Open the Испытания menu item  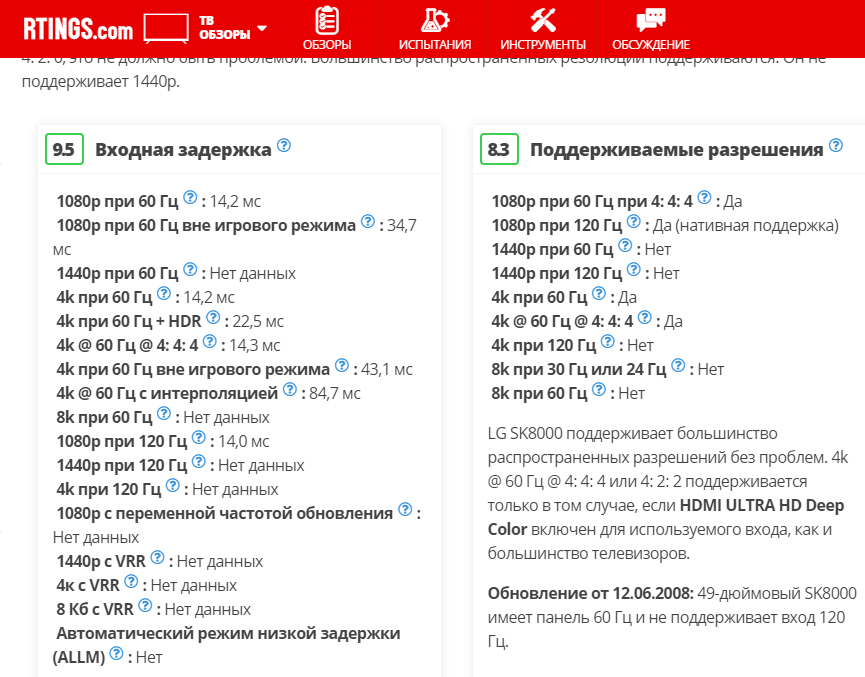click(x=435, y=30)
